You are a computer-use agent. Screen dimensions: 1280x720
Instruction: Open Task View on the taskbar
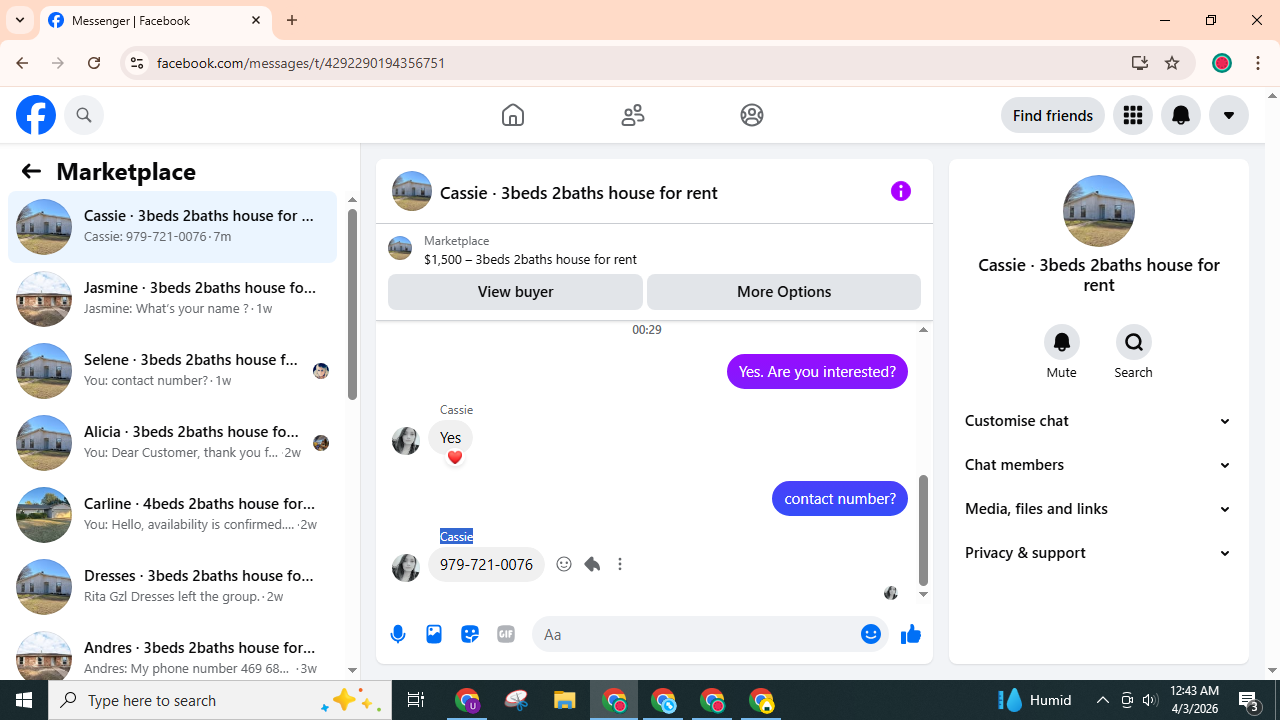(416, 700)
